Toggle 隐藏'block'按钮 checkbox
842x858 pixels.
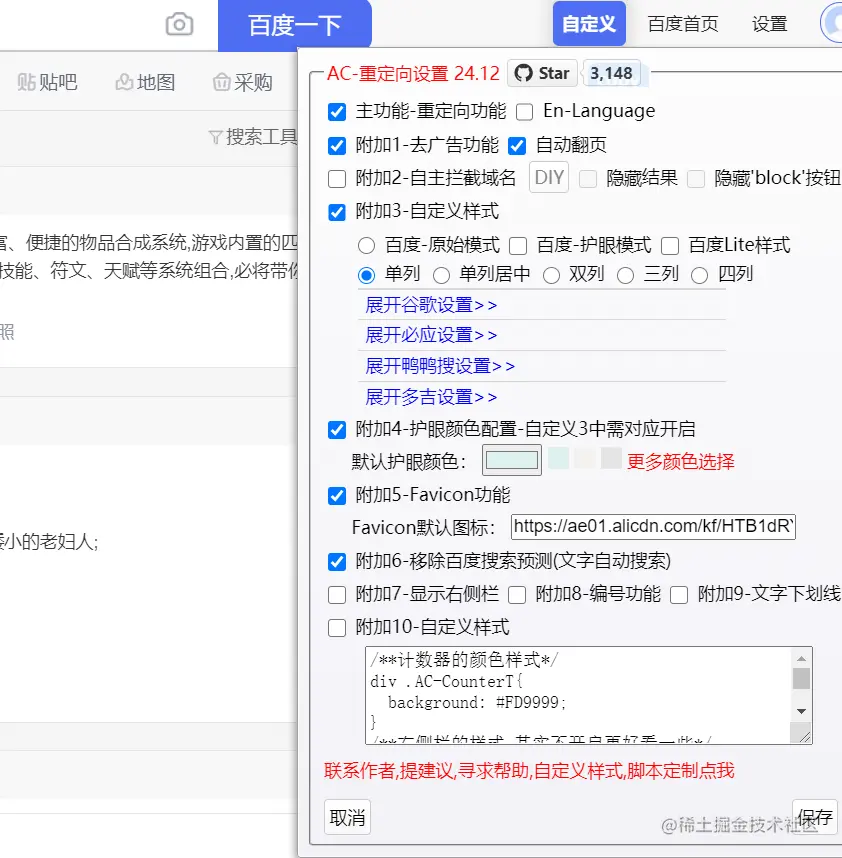pyautogui.click(x=696, y=179)
